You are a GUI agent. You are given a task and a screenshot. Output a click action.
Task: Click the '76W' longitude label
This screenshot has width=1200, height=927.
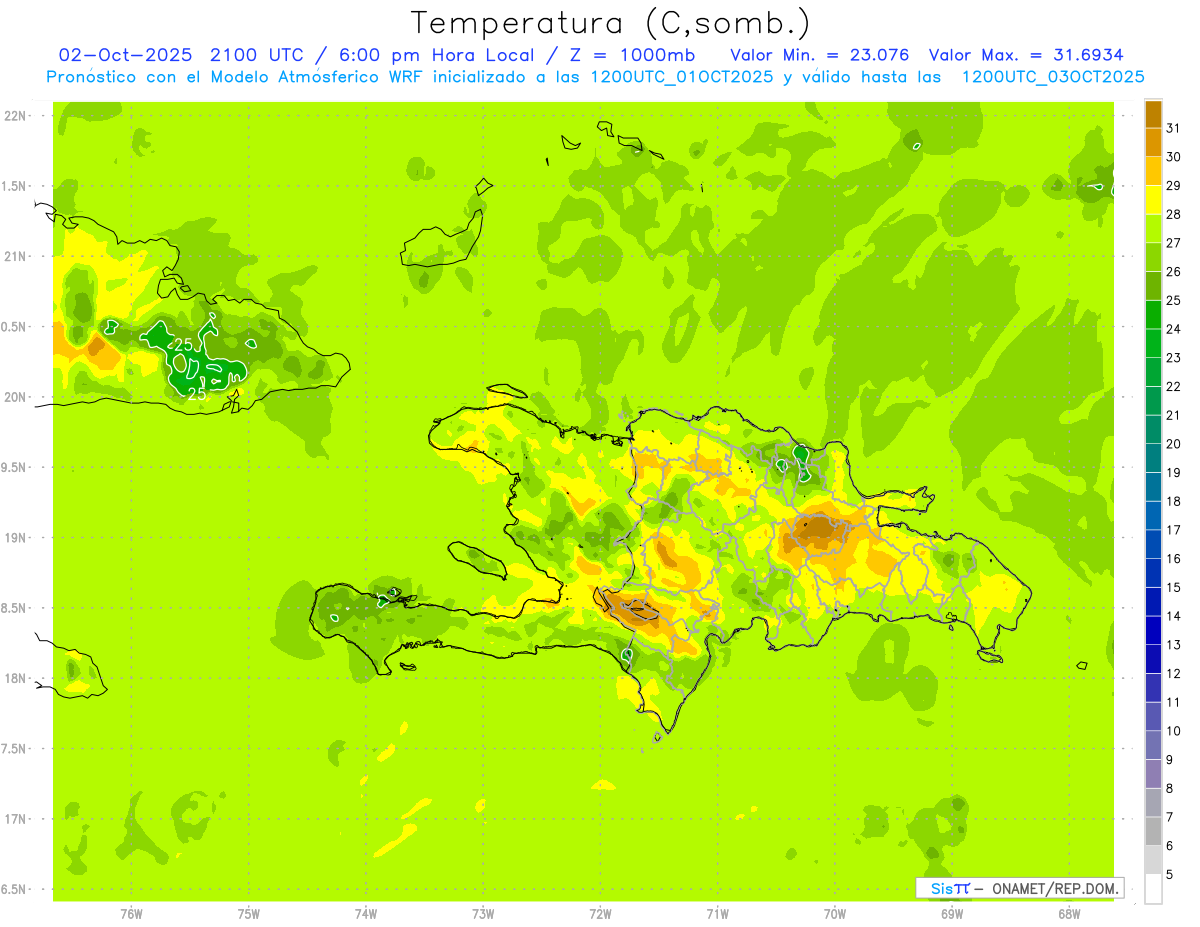coord(131,914)
